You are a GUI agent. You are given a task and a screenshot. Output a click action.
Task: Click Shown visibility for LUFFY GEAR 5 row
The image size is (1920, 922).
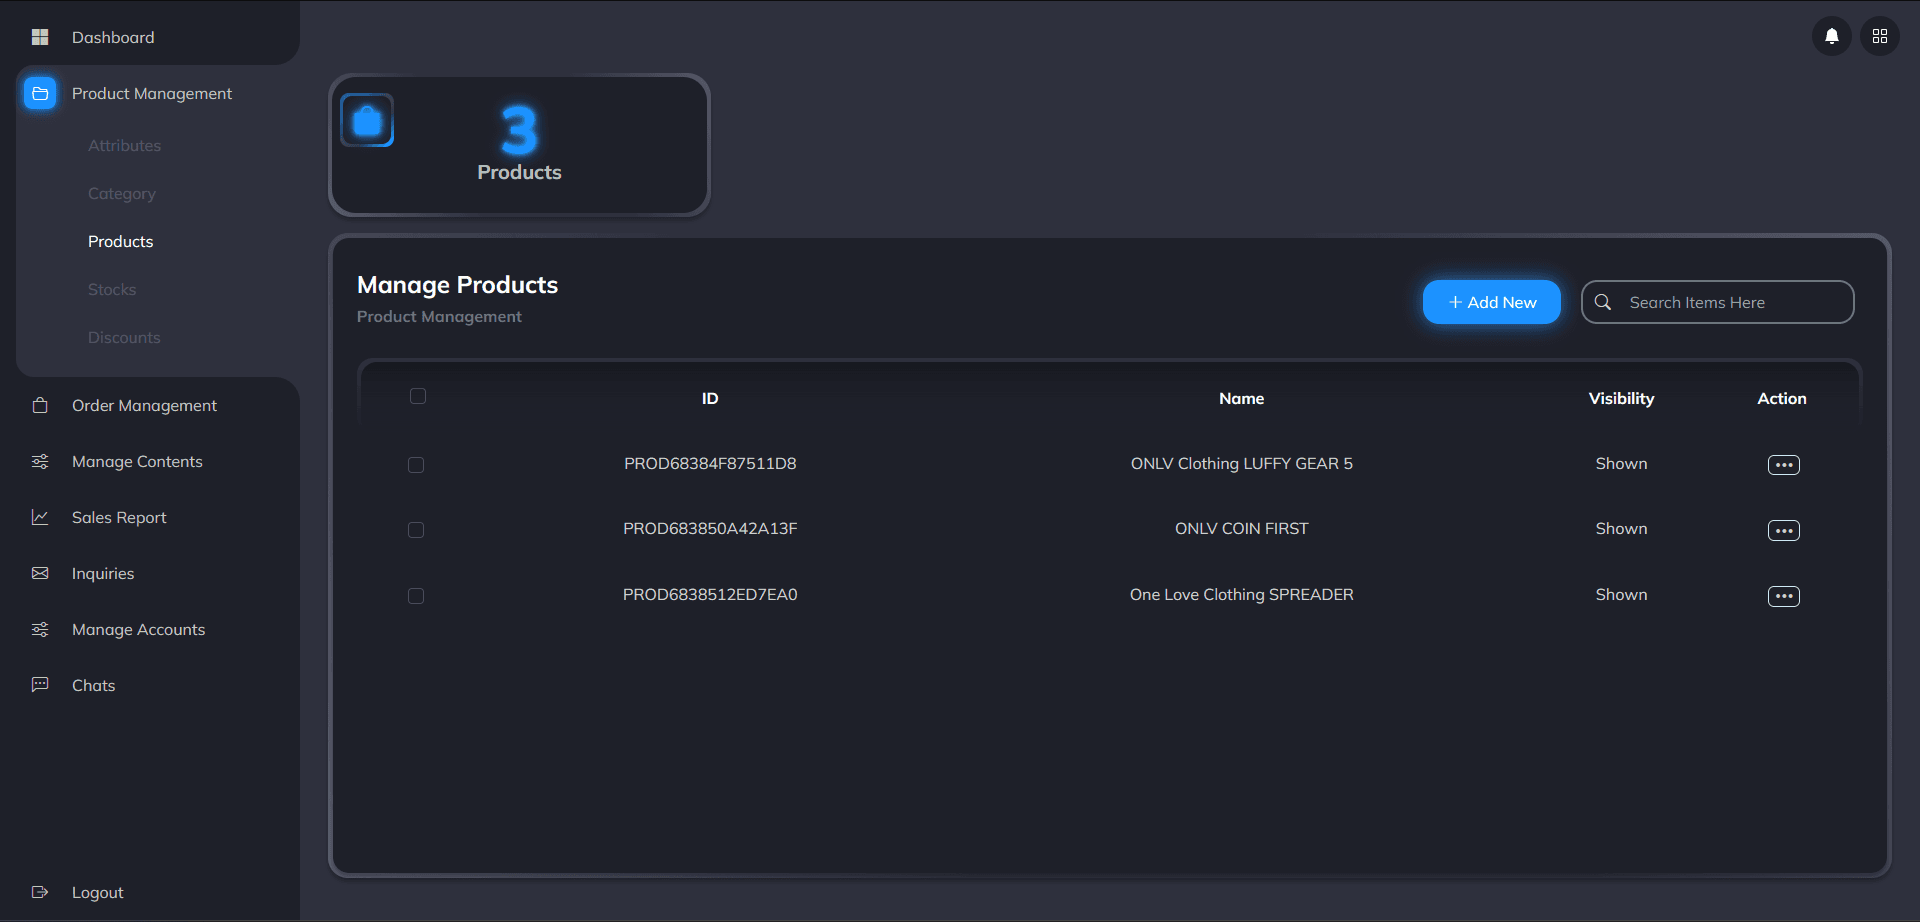(1622, 463)
